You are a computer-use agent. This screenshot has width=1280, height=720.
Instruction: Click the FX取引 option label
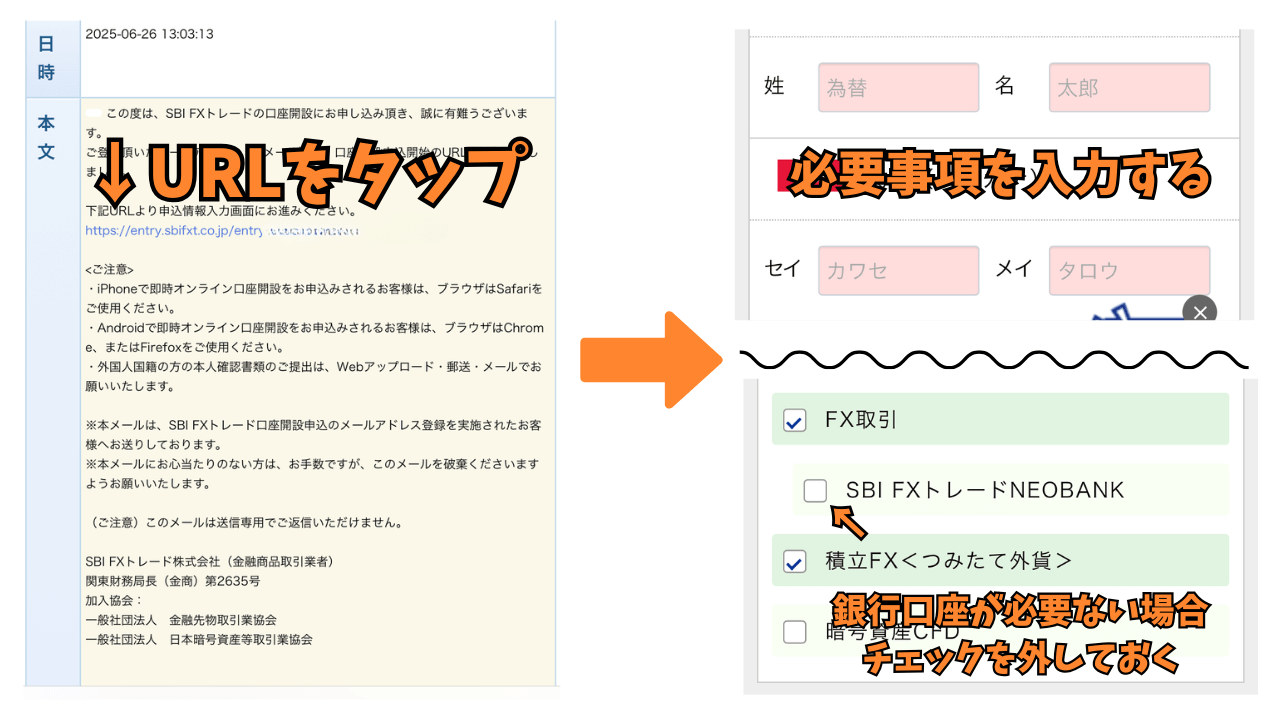(x=861, y=421)
